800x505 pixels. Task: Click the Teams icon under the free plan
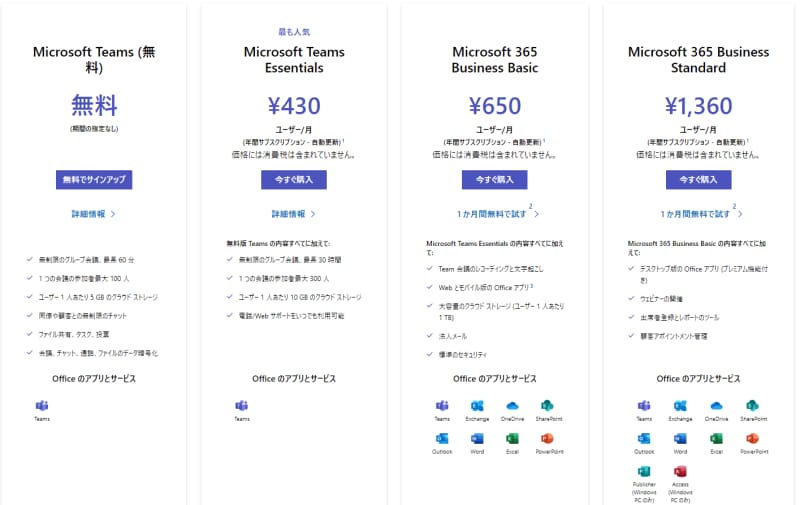click(x=42, y=405)
